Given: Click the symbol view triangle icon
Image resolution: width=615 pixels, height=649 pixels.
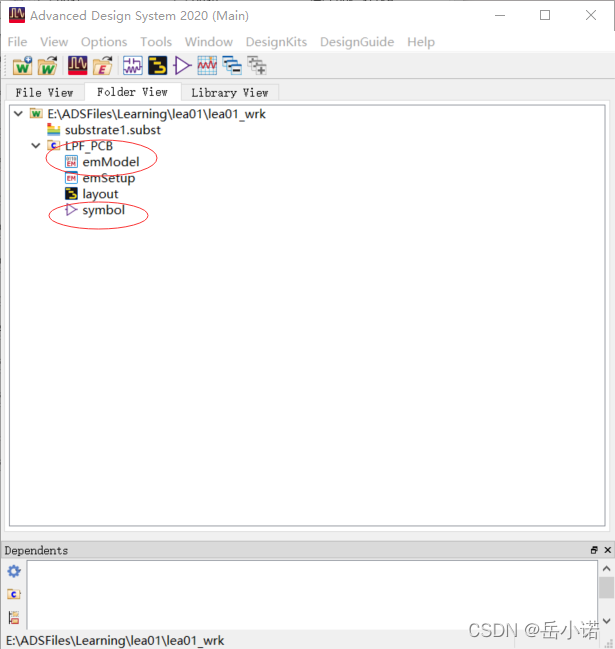Looking at the screenshot, I should [x=71, y=210].
